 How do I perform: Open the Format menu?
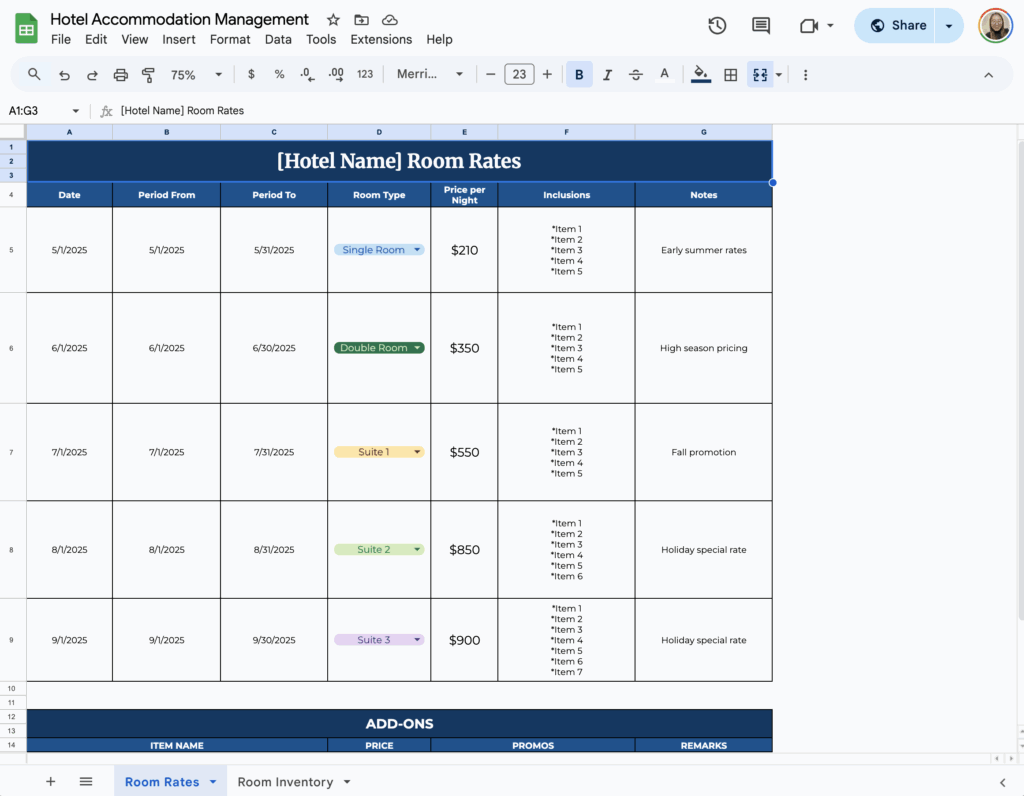[x=230, y=39]
